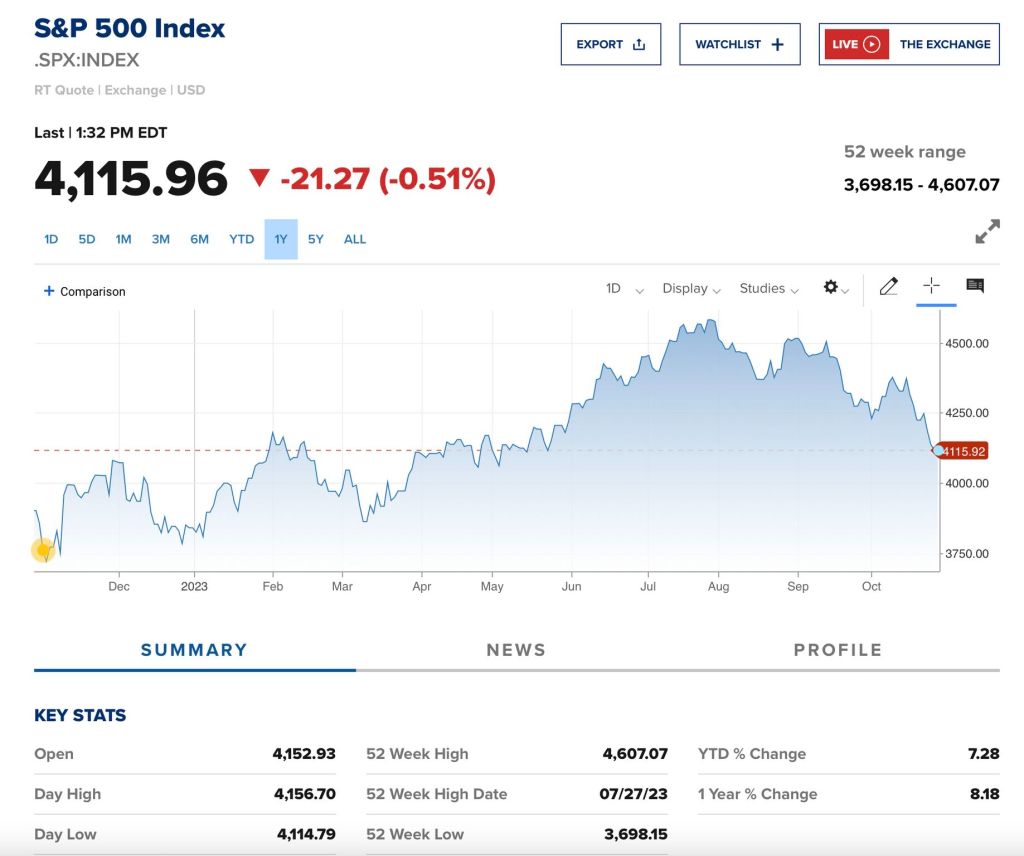The image size is (1024, 856).
Task: Select the YTD time range
Action: [241, 239]
